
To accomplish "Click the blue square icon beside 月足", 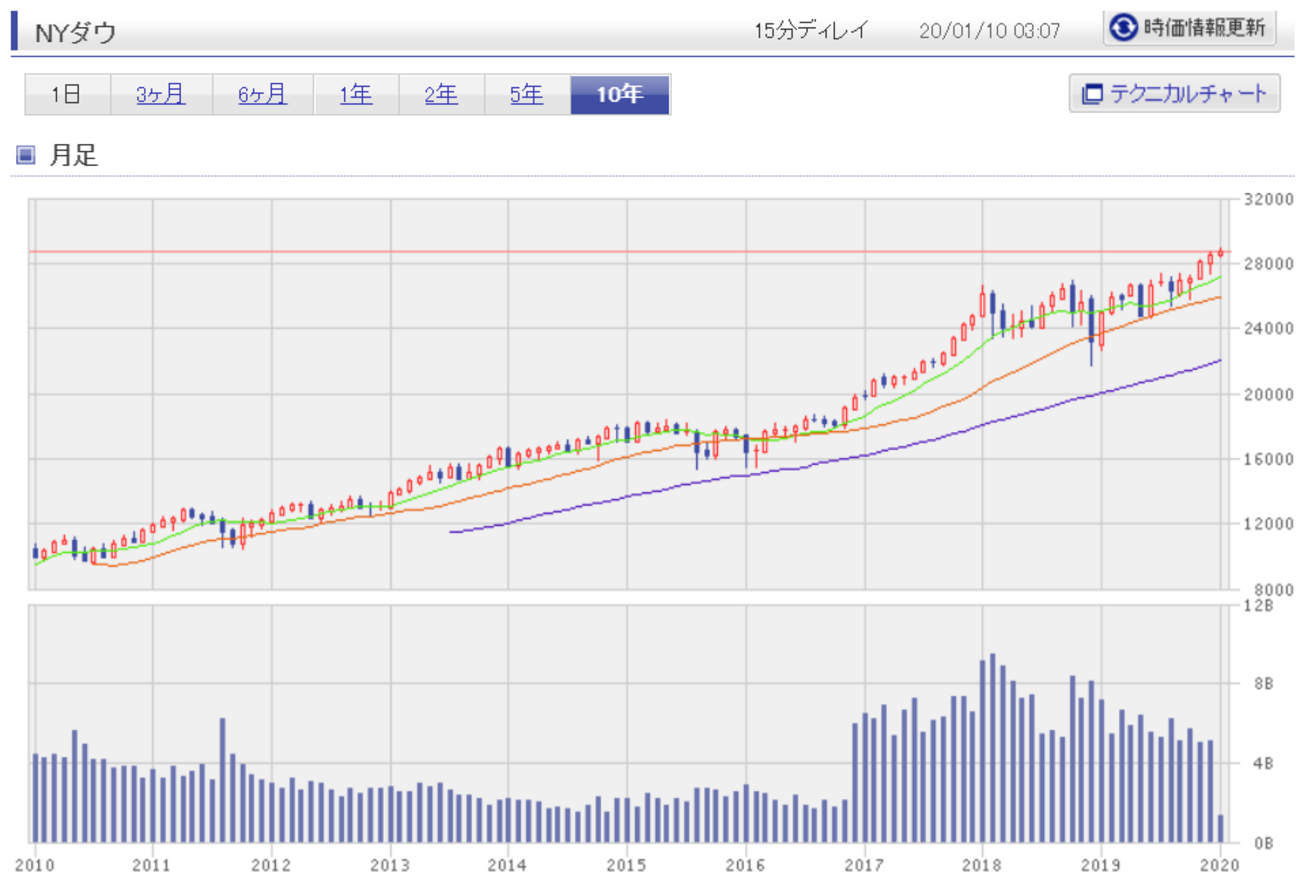I will click(26, 155).
